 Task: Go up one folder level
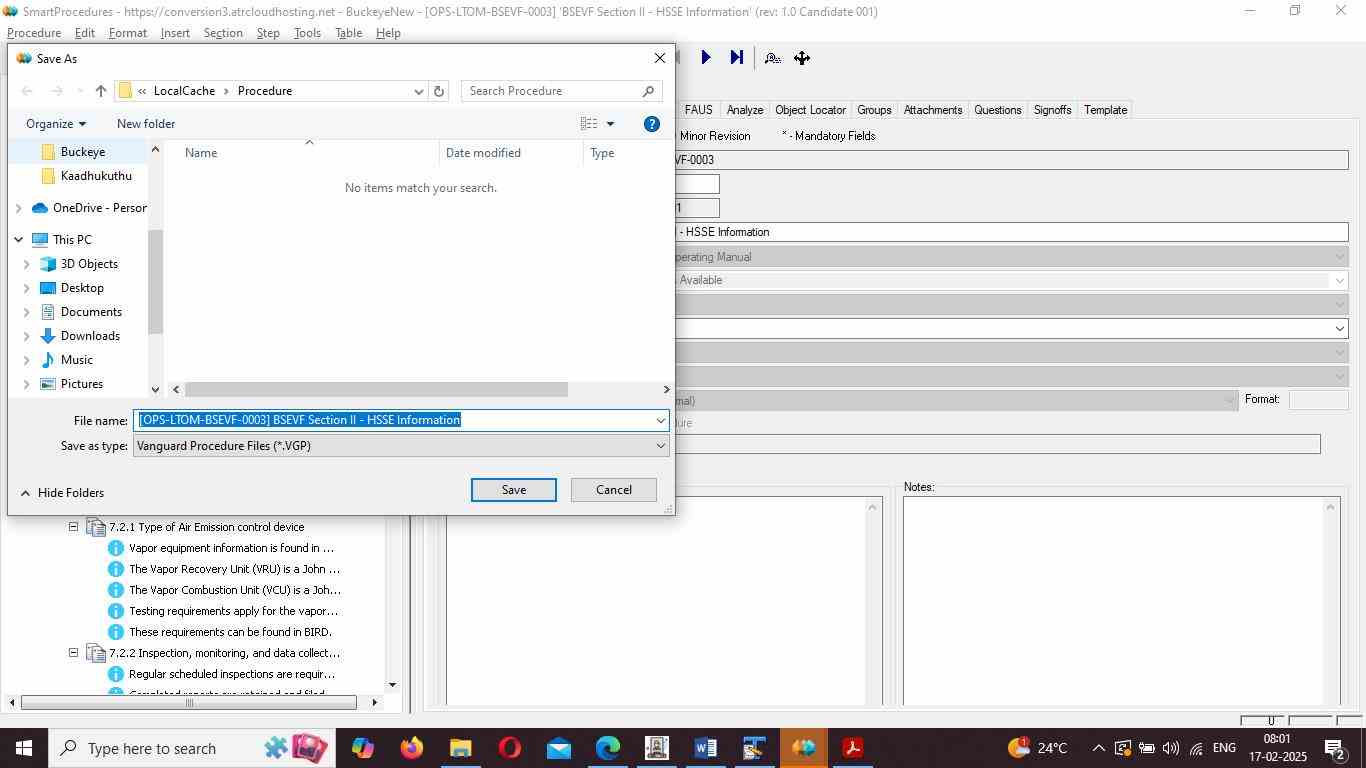click(x=101, y=91)
